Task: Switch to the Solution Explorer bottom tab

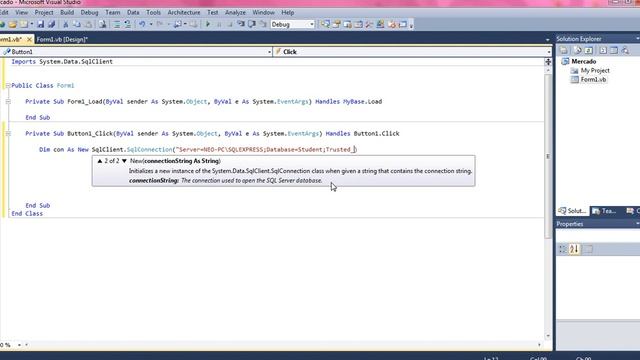Action: coord(573,211)
